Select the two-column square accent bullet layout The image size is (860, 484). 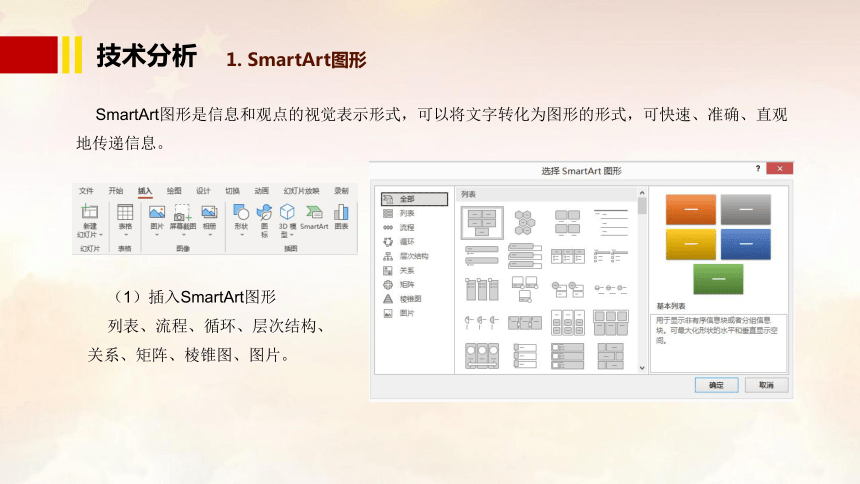tap(610, 256)
